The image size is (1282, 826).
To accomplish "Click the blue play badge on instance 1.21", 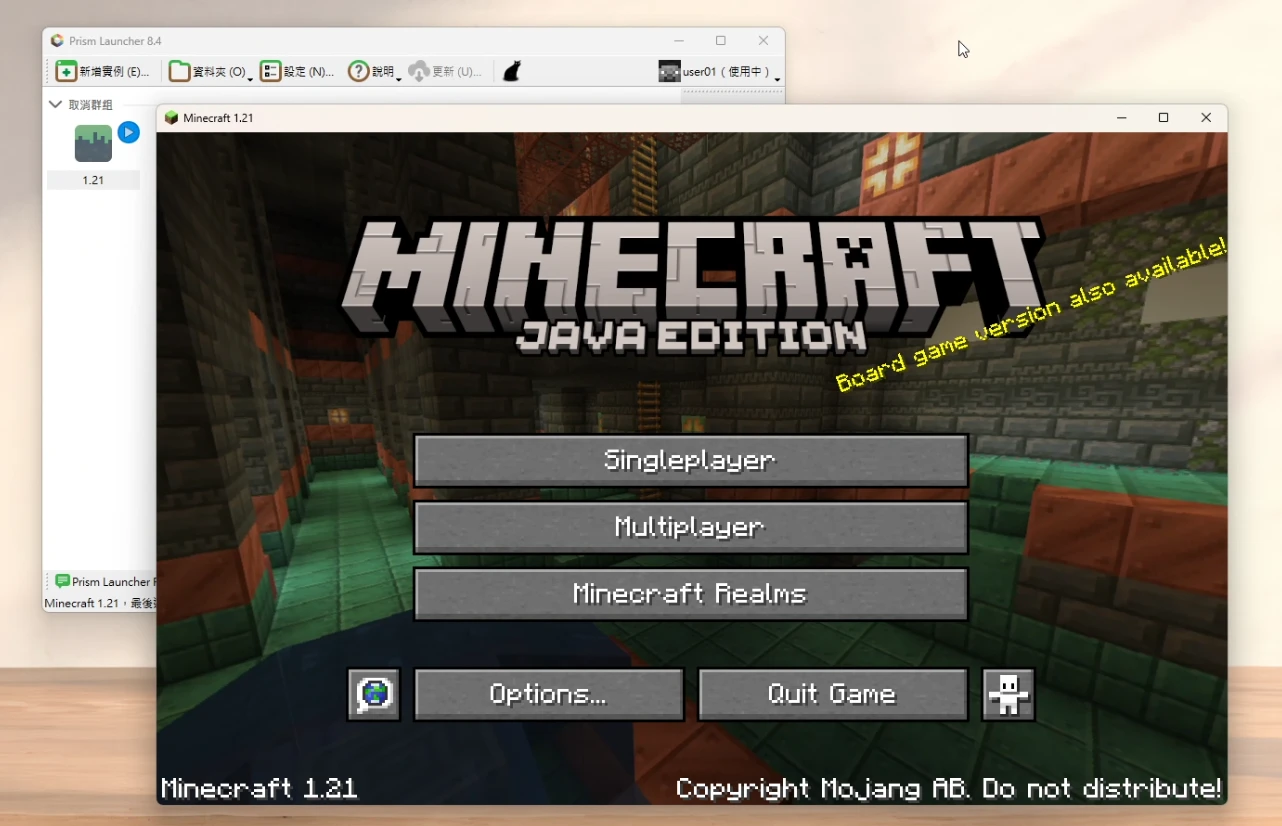I will point(128,132).
